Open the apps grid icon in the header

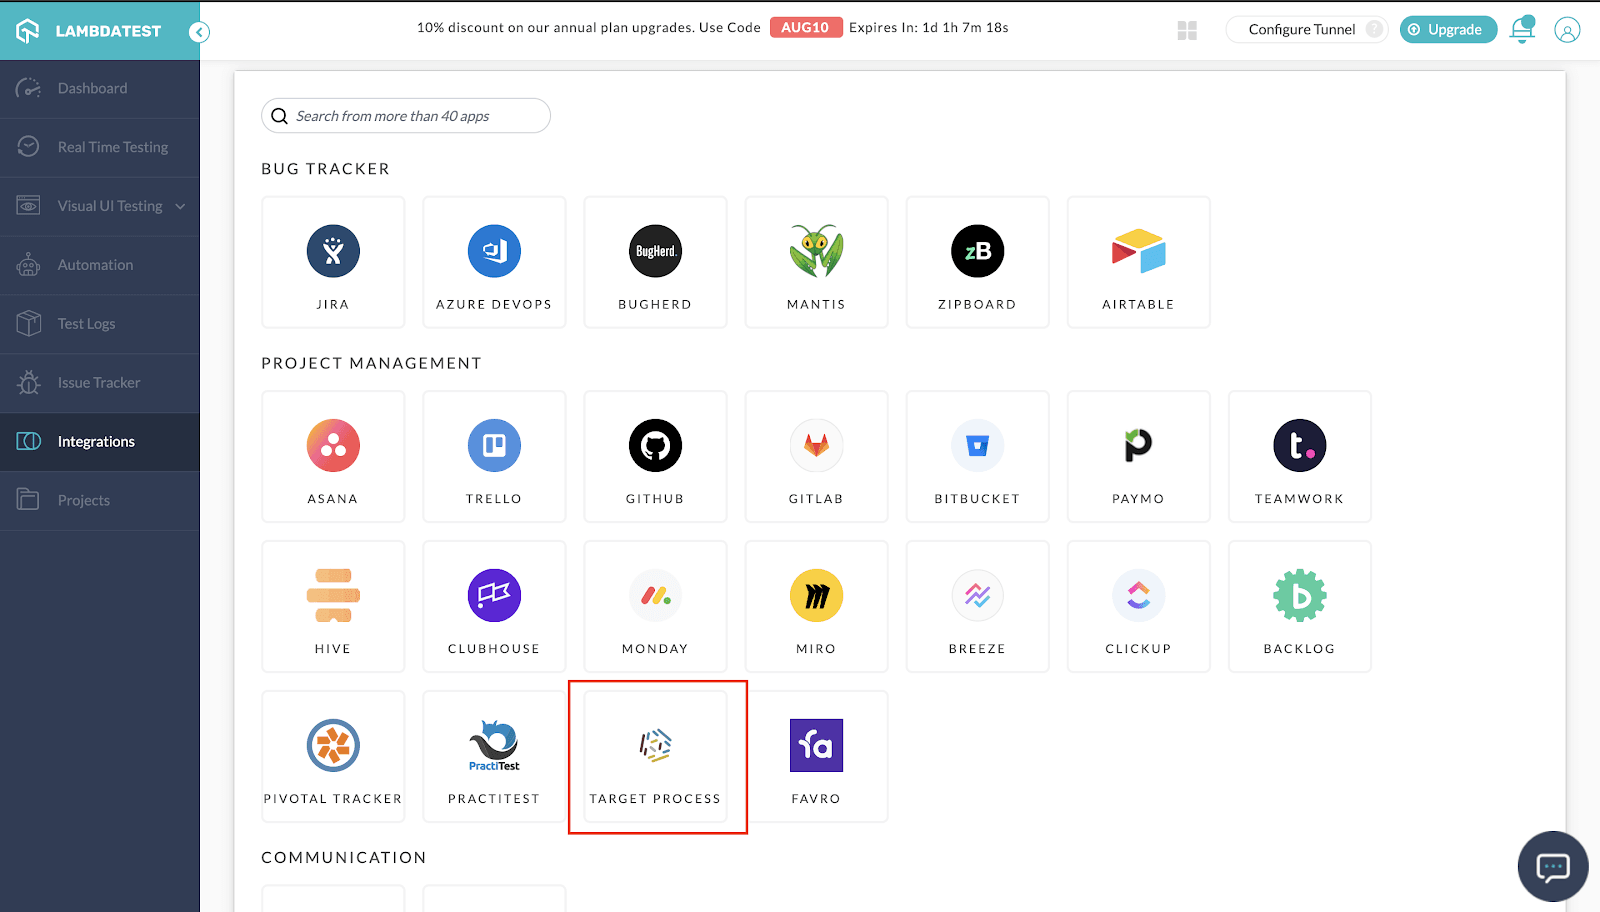coord(1187,30)
